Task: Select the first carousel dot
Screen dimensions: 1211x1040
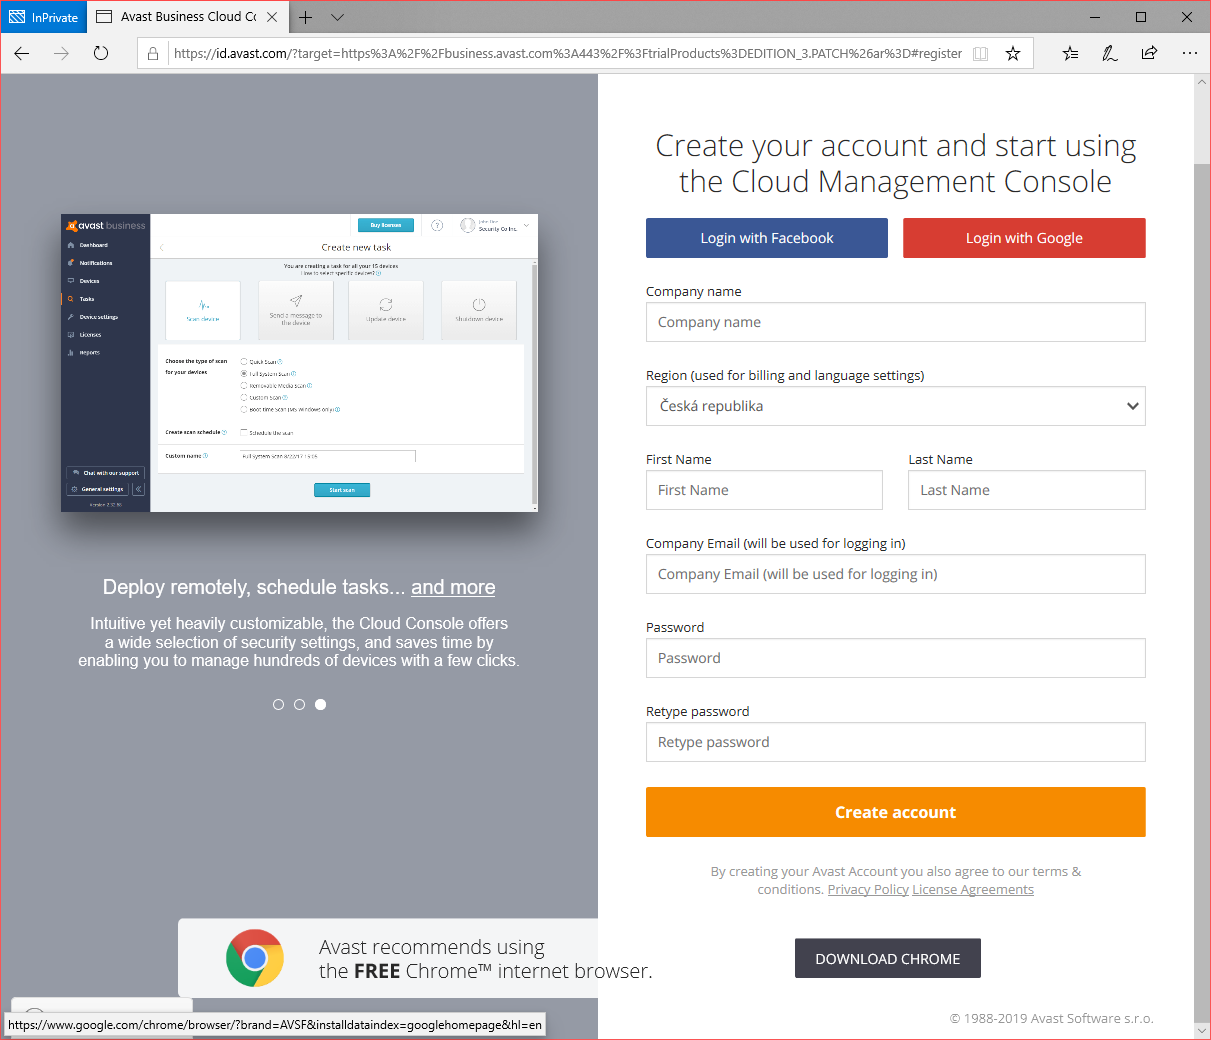Action: click(278, 704)
